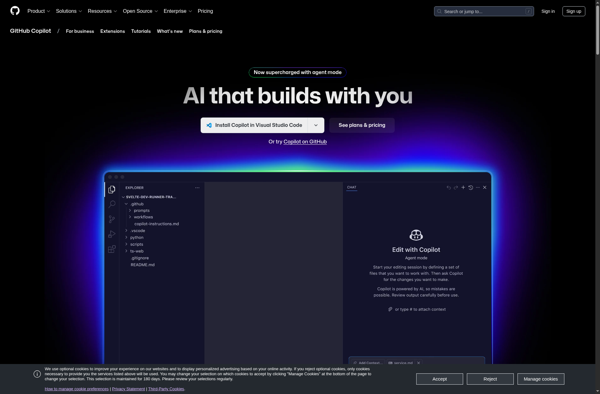600x394 pixels.
Task: Go to the Pricing page
Action: click(x=205, y=11)
